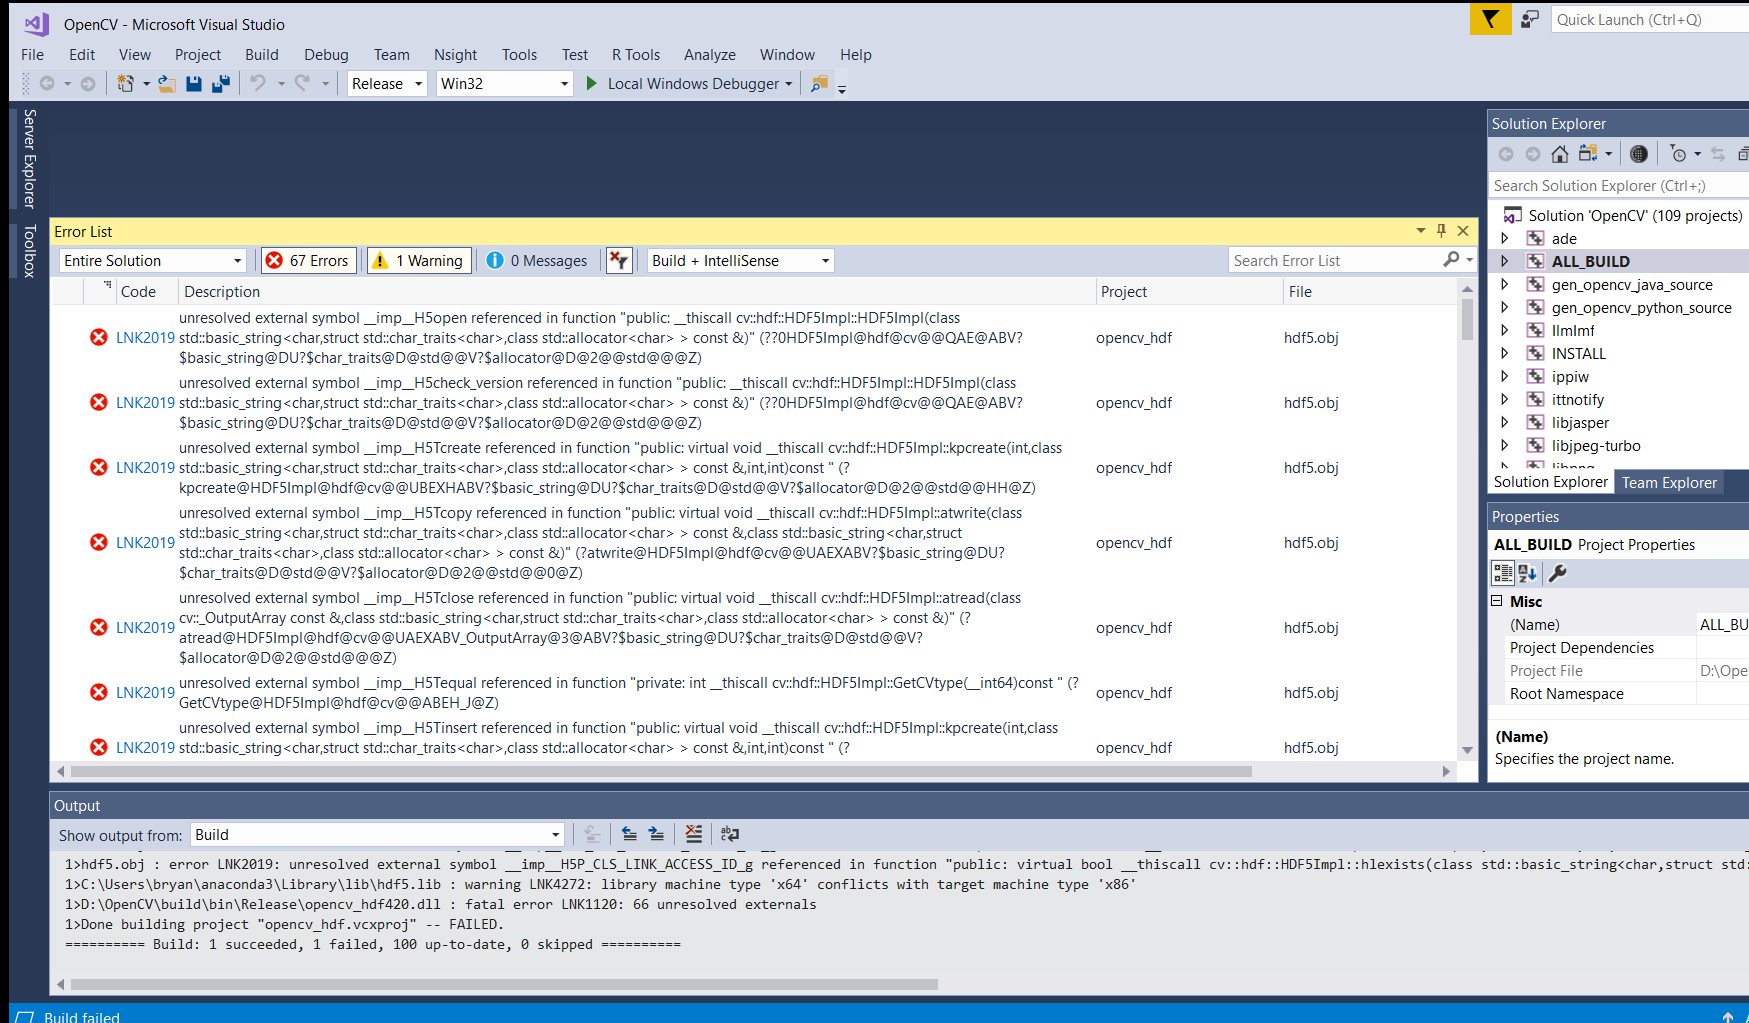
Task: Toggle the 1 Warning filter
Action: tap(418, 261)
